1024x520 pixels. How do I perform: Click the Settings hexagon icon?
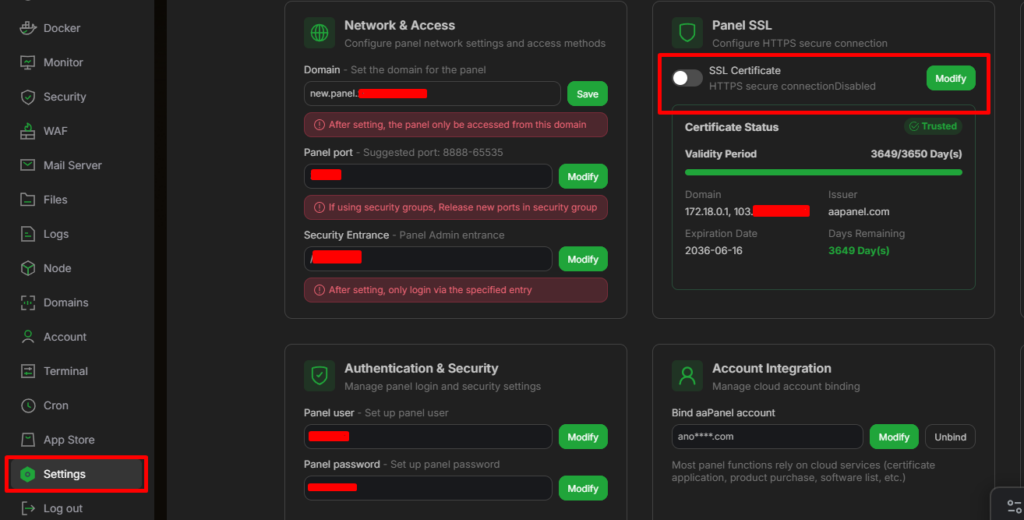click(x=27, y=474)
